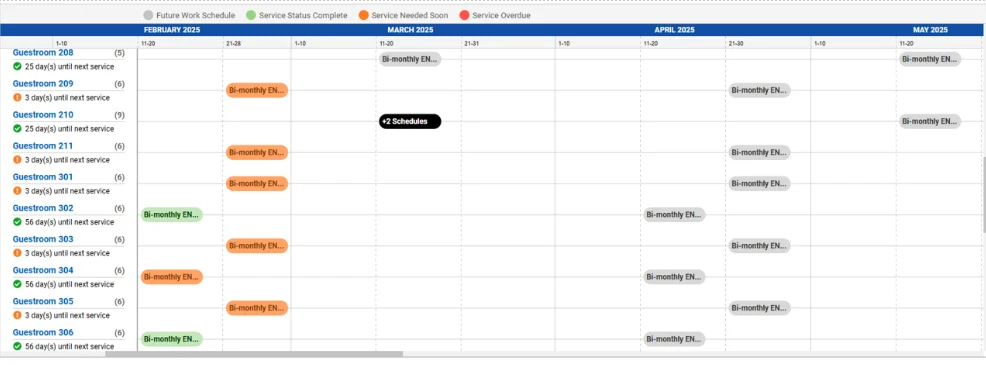Screen dimensions: 986x365
Task: Click the MARCH 2025 month header
Action: tap(410, 30)
